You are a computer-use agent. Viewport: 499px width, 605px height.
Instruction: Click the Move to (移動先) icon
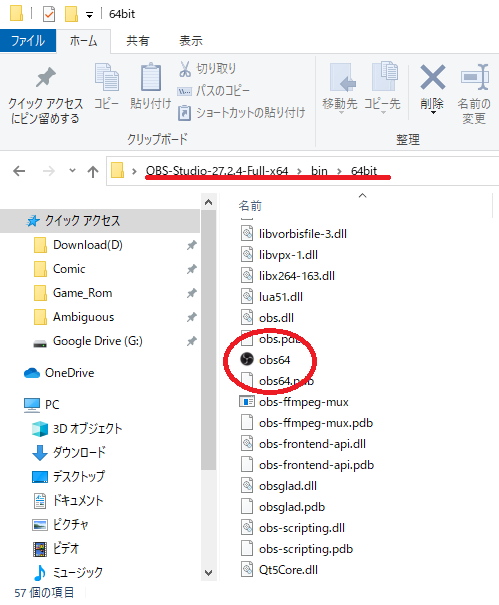pyautogui.click(x=341, y=77)
